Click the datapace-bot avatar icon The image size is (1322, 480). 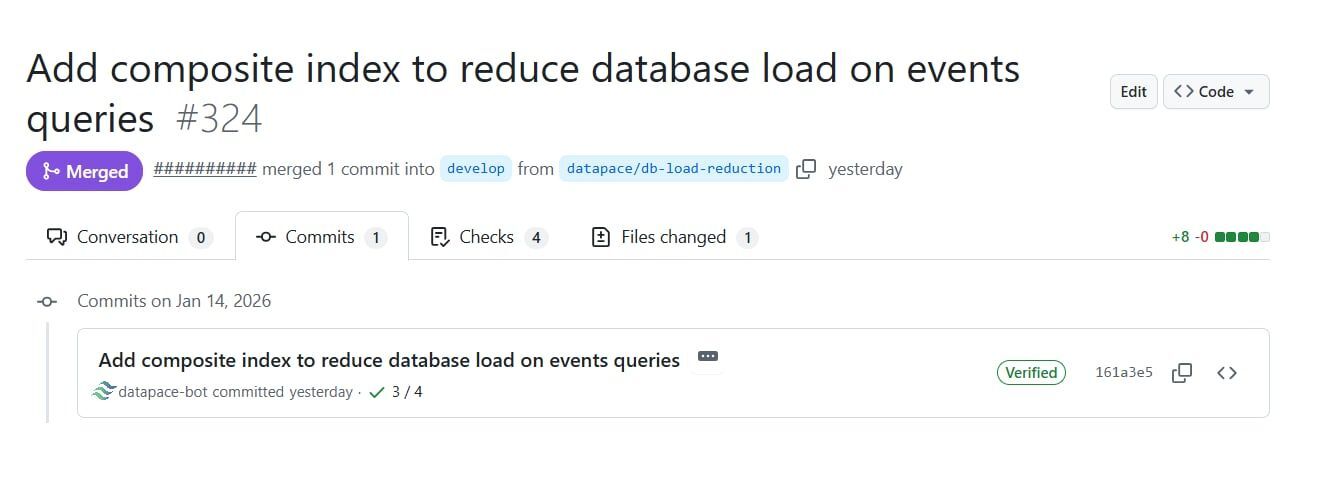tap(105, 392)
